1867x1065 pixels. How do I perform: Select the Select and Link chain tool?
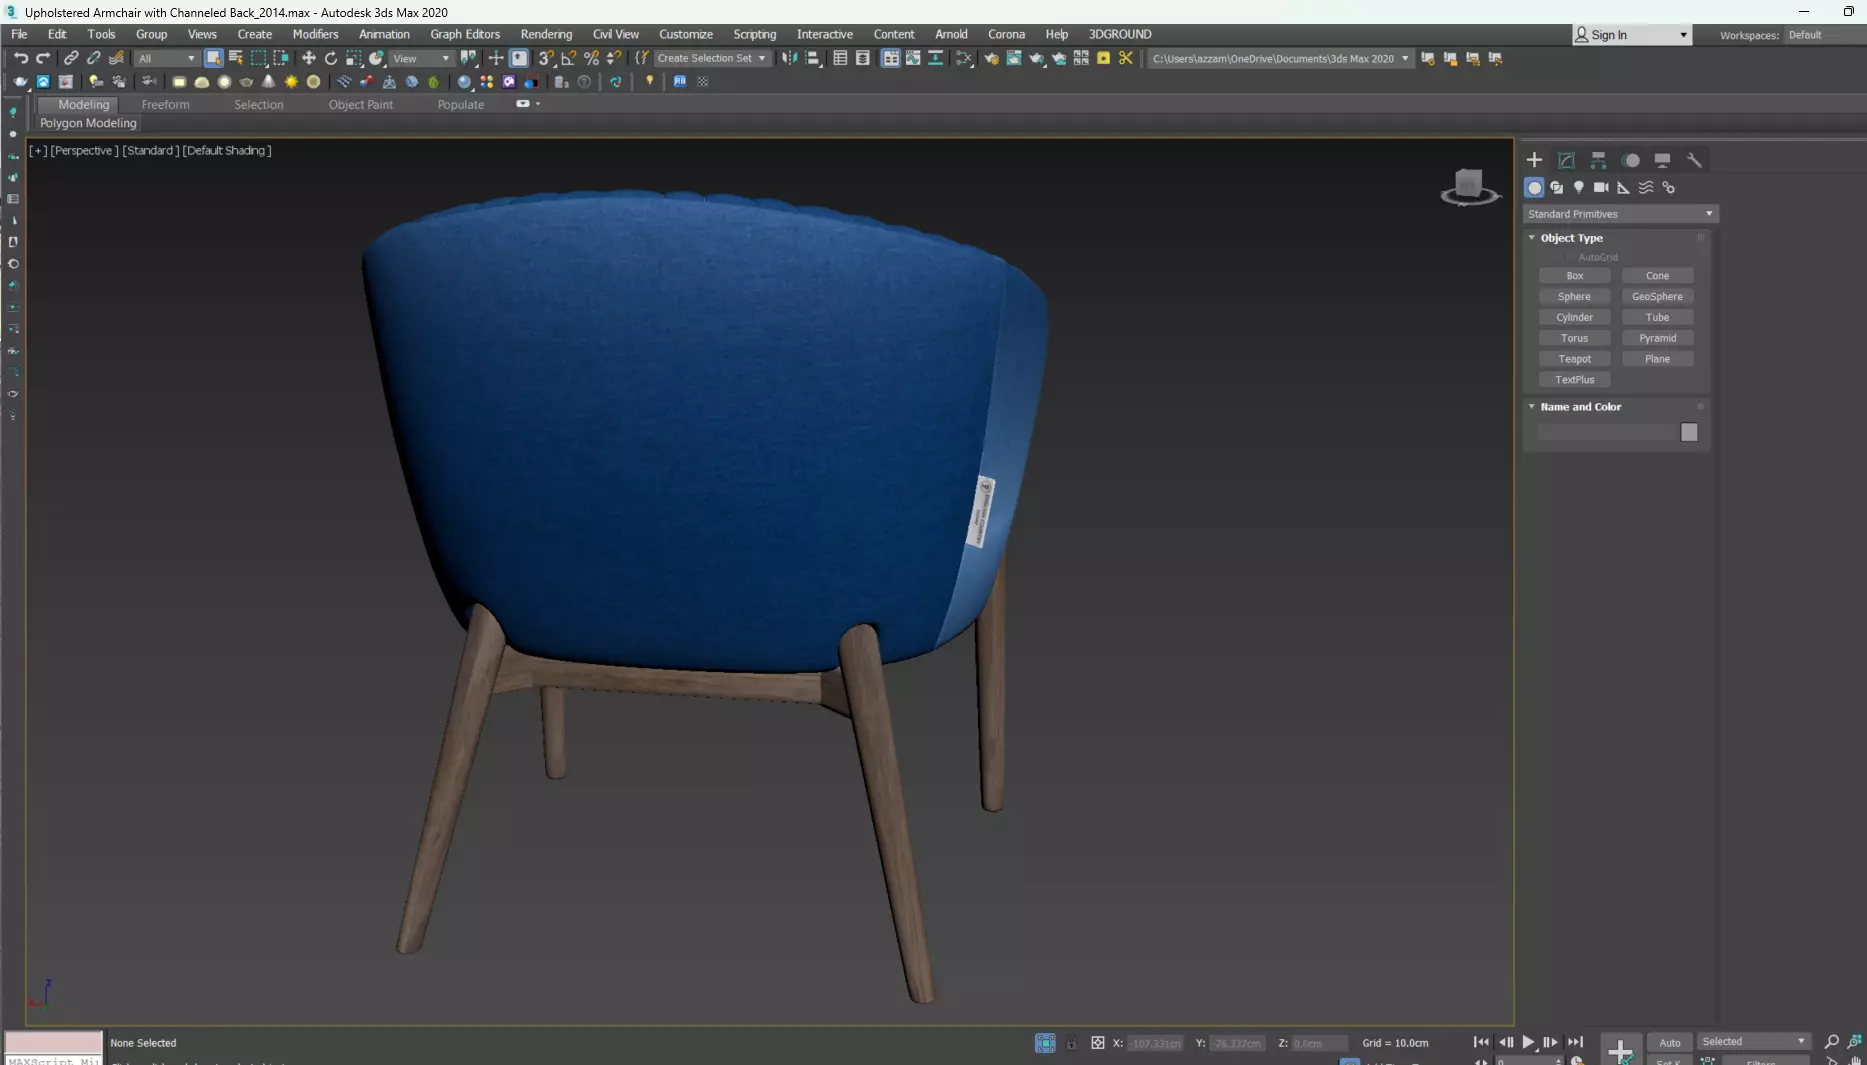[71, 58]
